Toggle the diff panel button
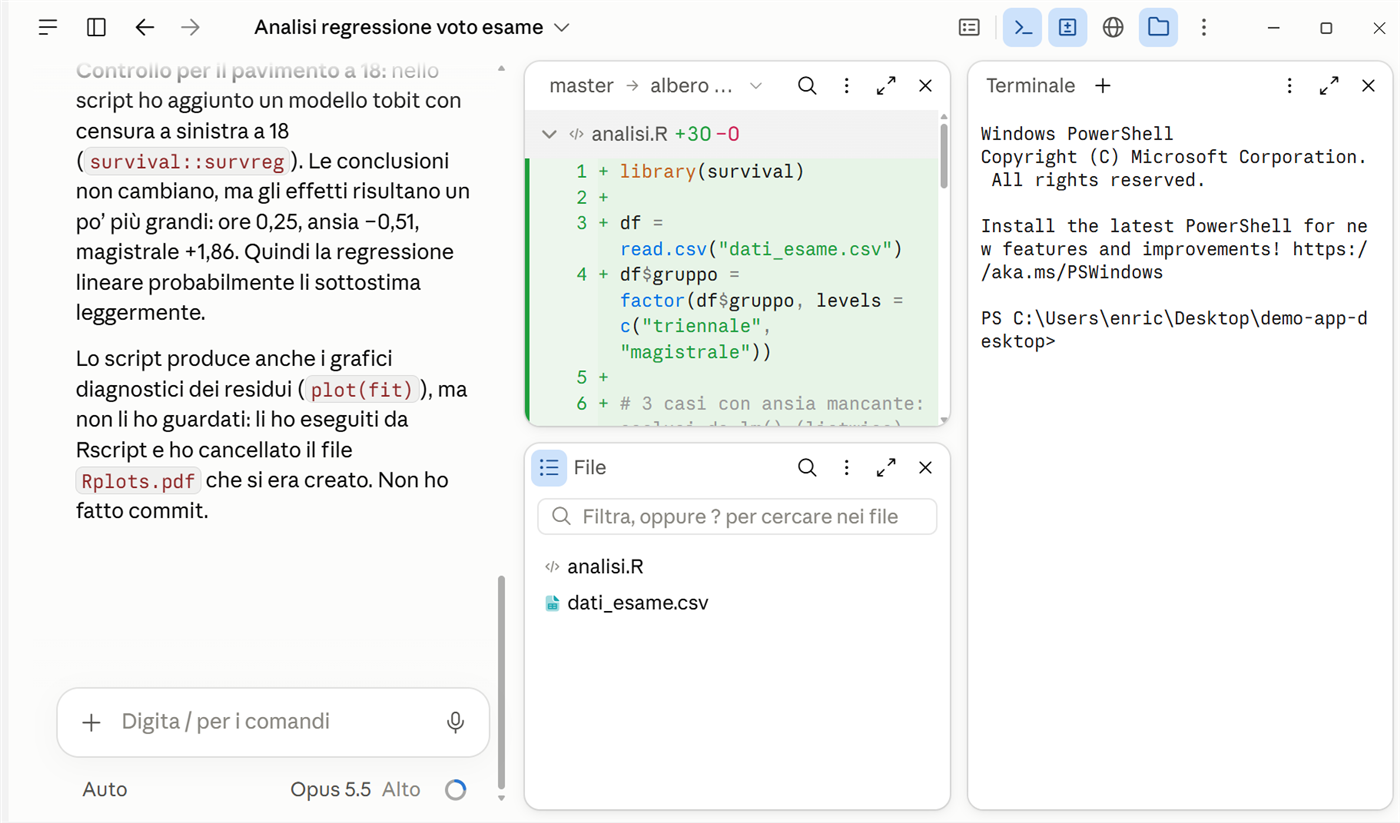The image size is (1400, 823). point(1067,28)
